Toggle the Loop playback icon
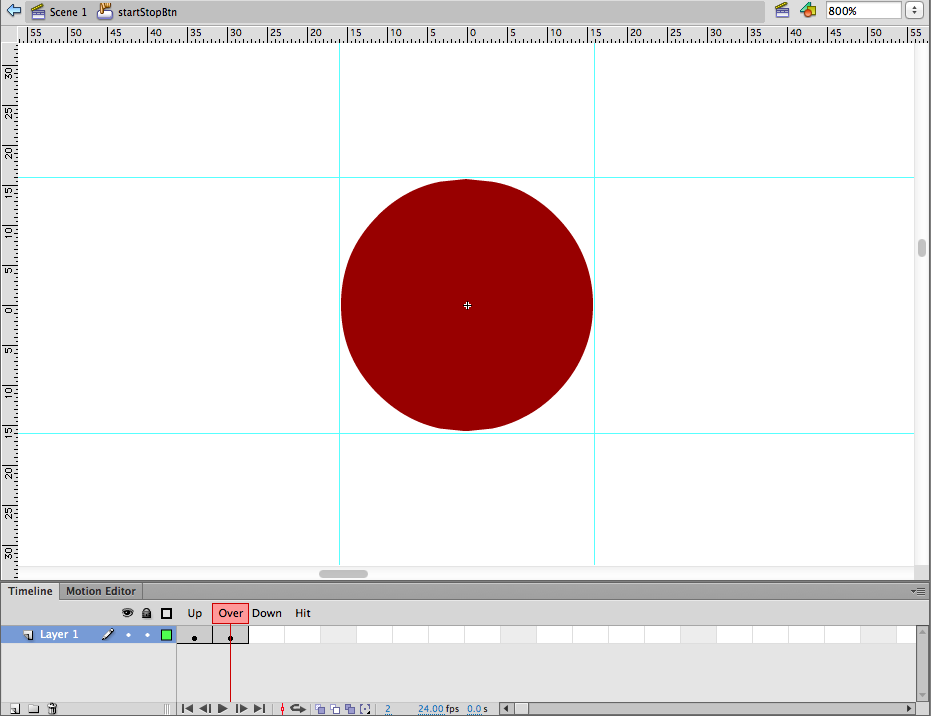This screenshot has height=716, width=931. click(297, 709)
